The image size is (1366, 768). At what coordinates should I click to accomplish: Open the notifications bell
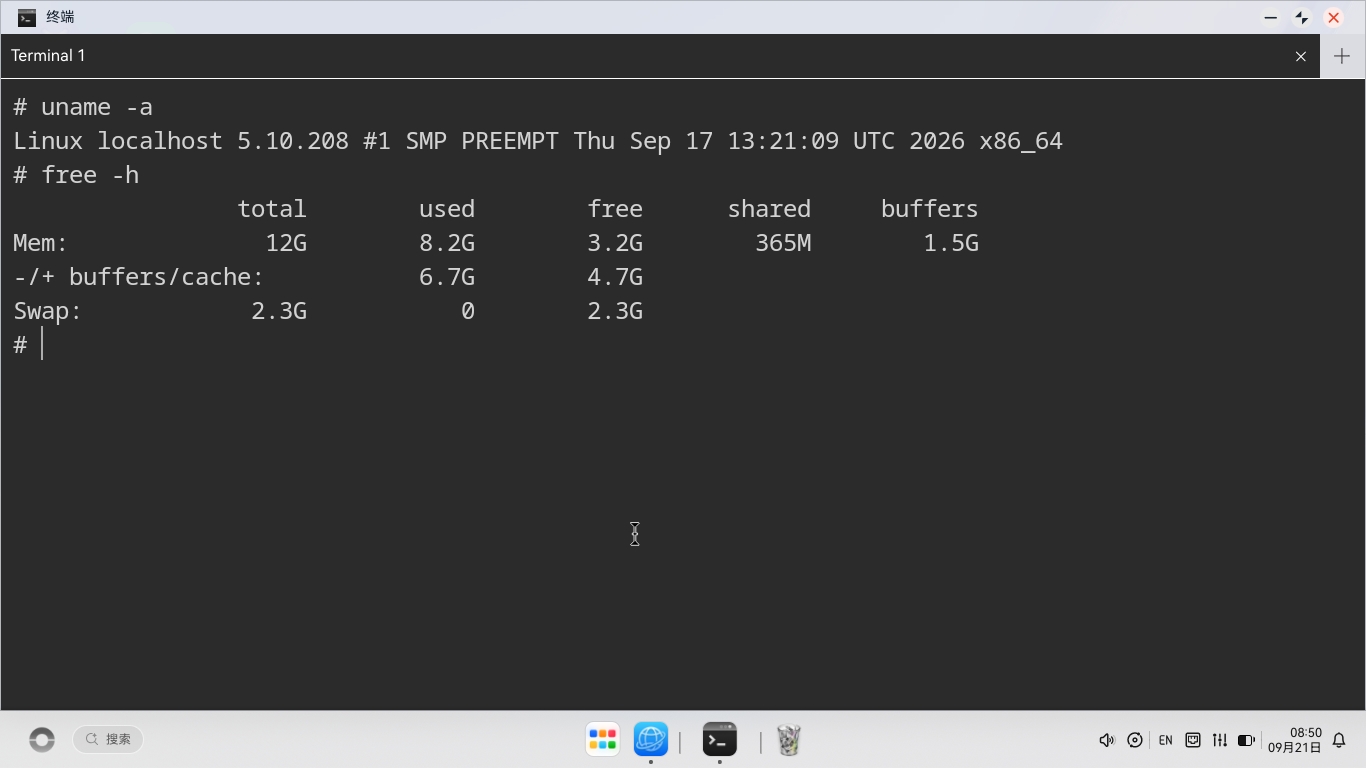click(1339, 741)
